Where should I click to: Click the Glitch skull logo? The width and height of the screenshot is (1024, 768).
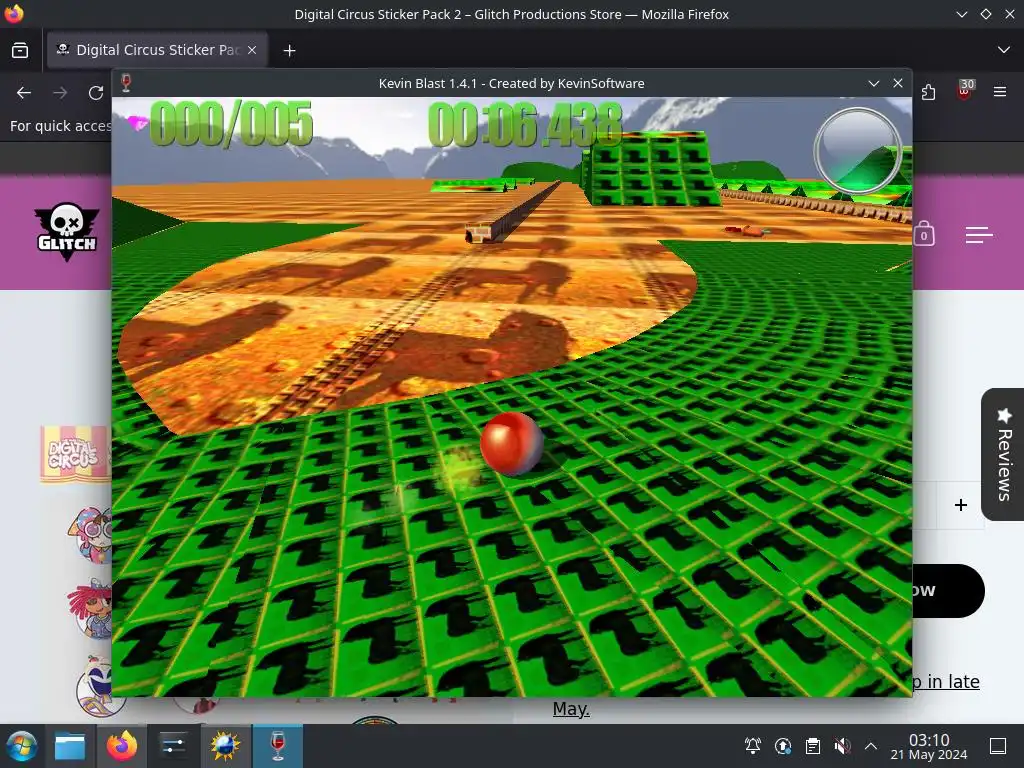(x=67, y=232)
